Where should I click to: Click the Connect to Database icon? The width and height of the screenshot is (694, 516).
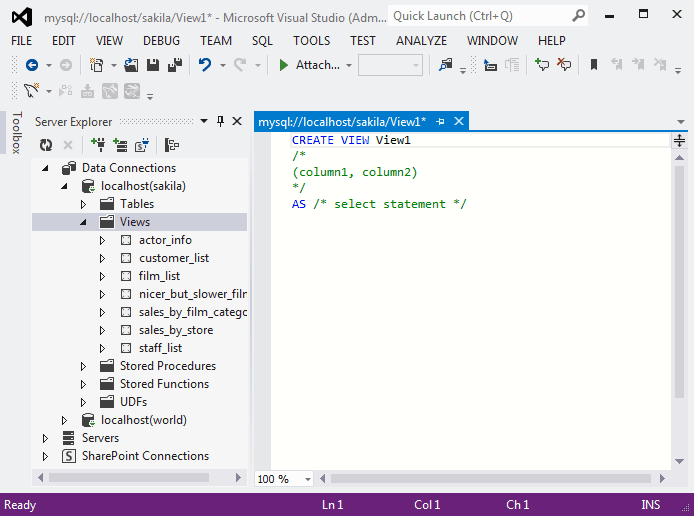[98, 145]
